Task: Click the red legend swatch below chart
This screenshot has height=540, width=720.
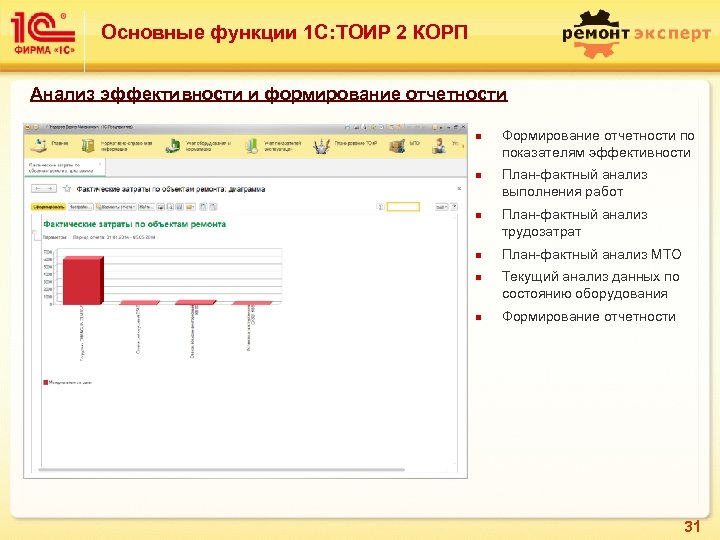Action: (45, 382)
